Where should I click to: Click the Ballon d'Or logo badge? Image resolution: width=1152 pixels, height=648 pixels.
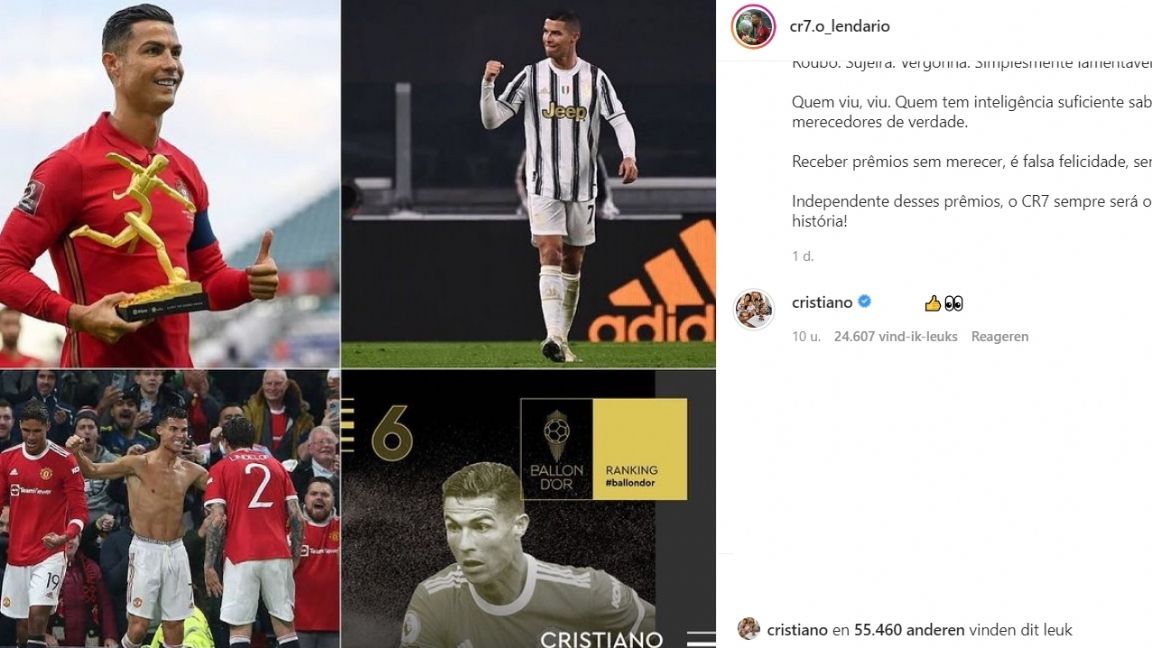pyautogui.click(x=556, y=449)
